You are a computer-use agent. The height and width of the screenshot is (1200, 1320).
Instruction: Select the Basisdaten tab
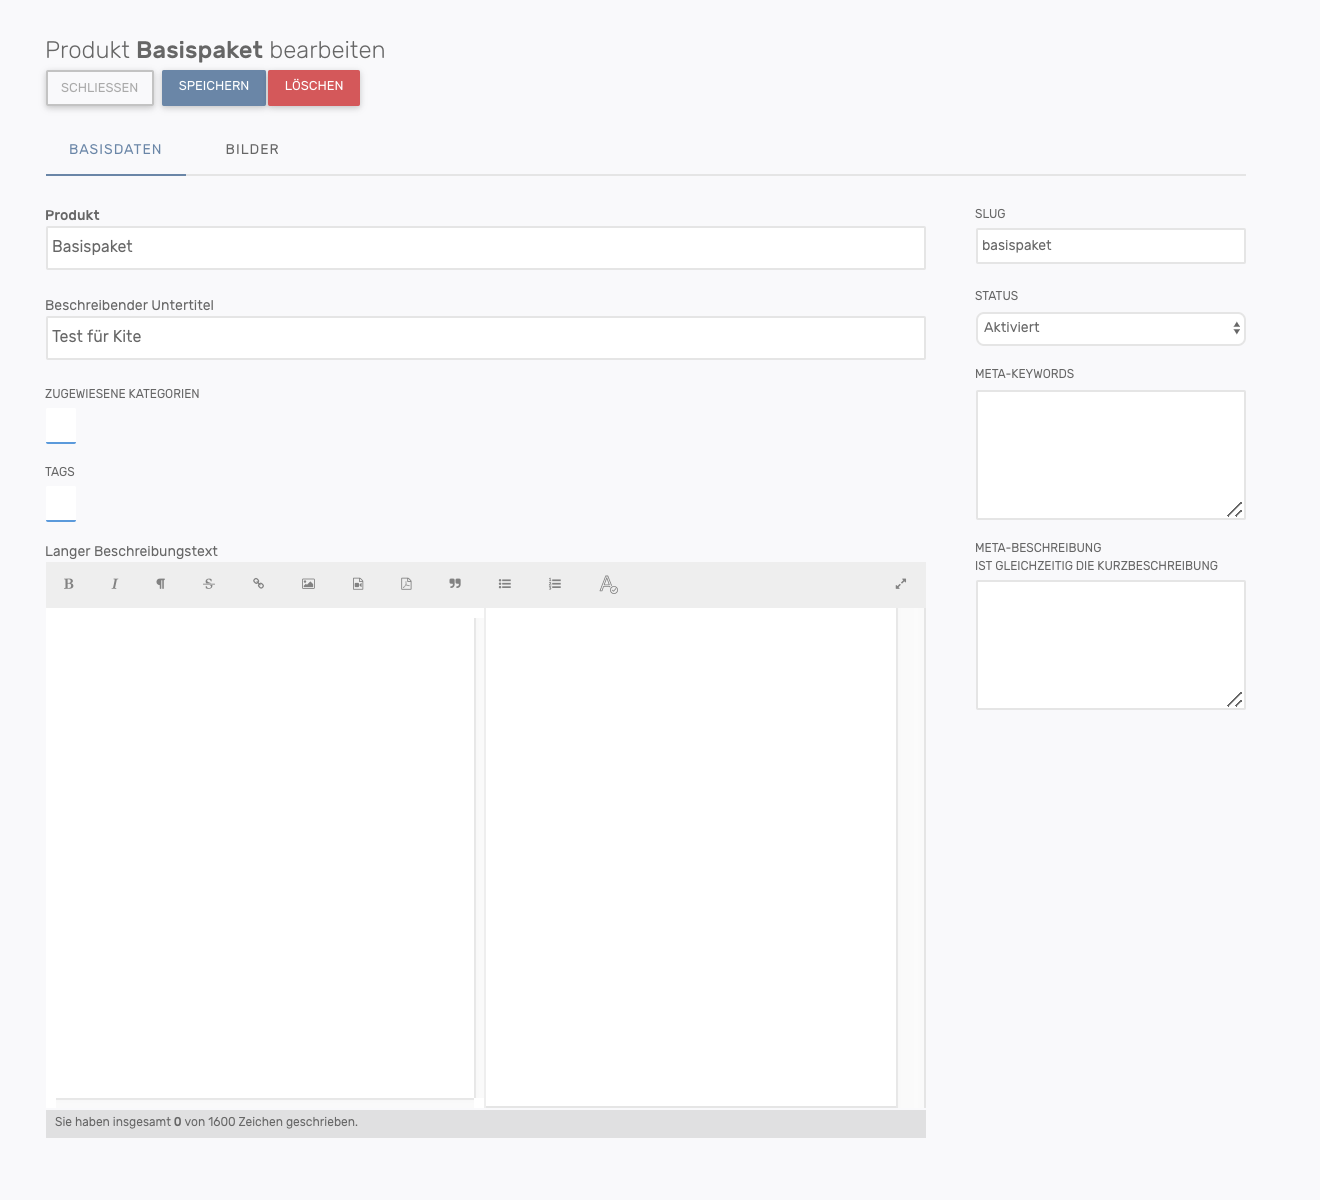tap(115, 150)
